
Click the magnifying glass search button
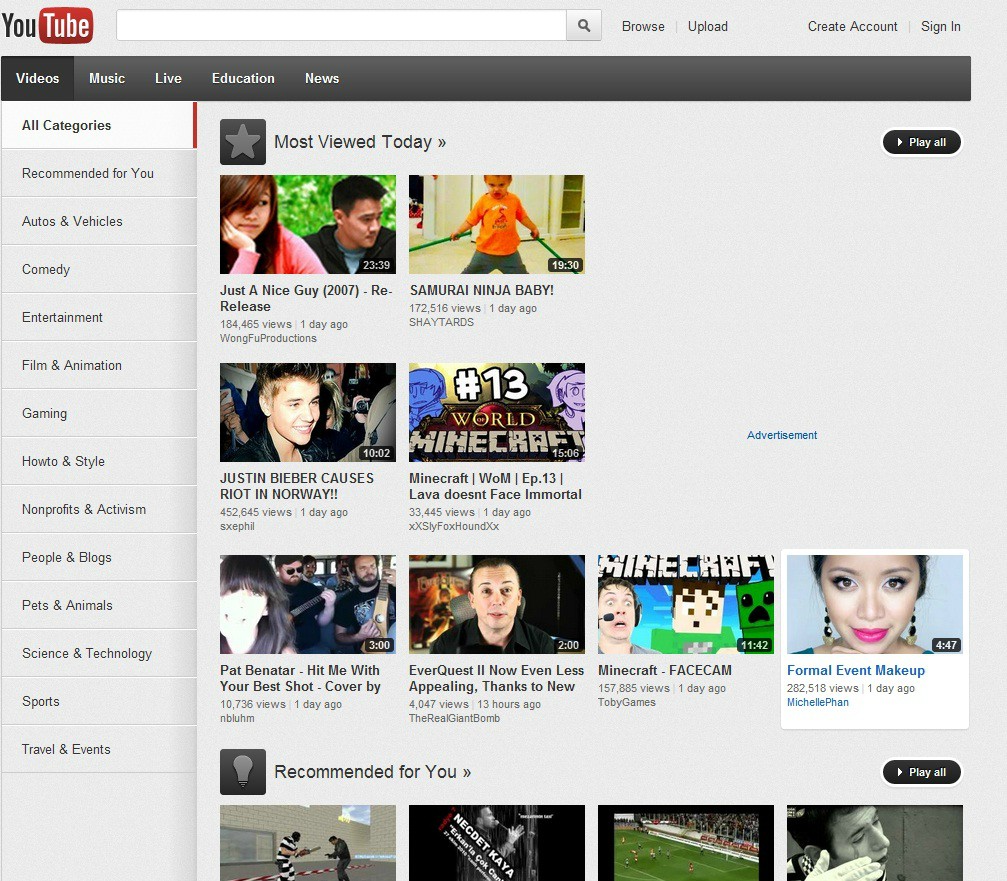click(x=584, y=26)
